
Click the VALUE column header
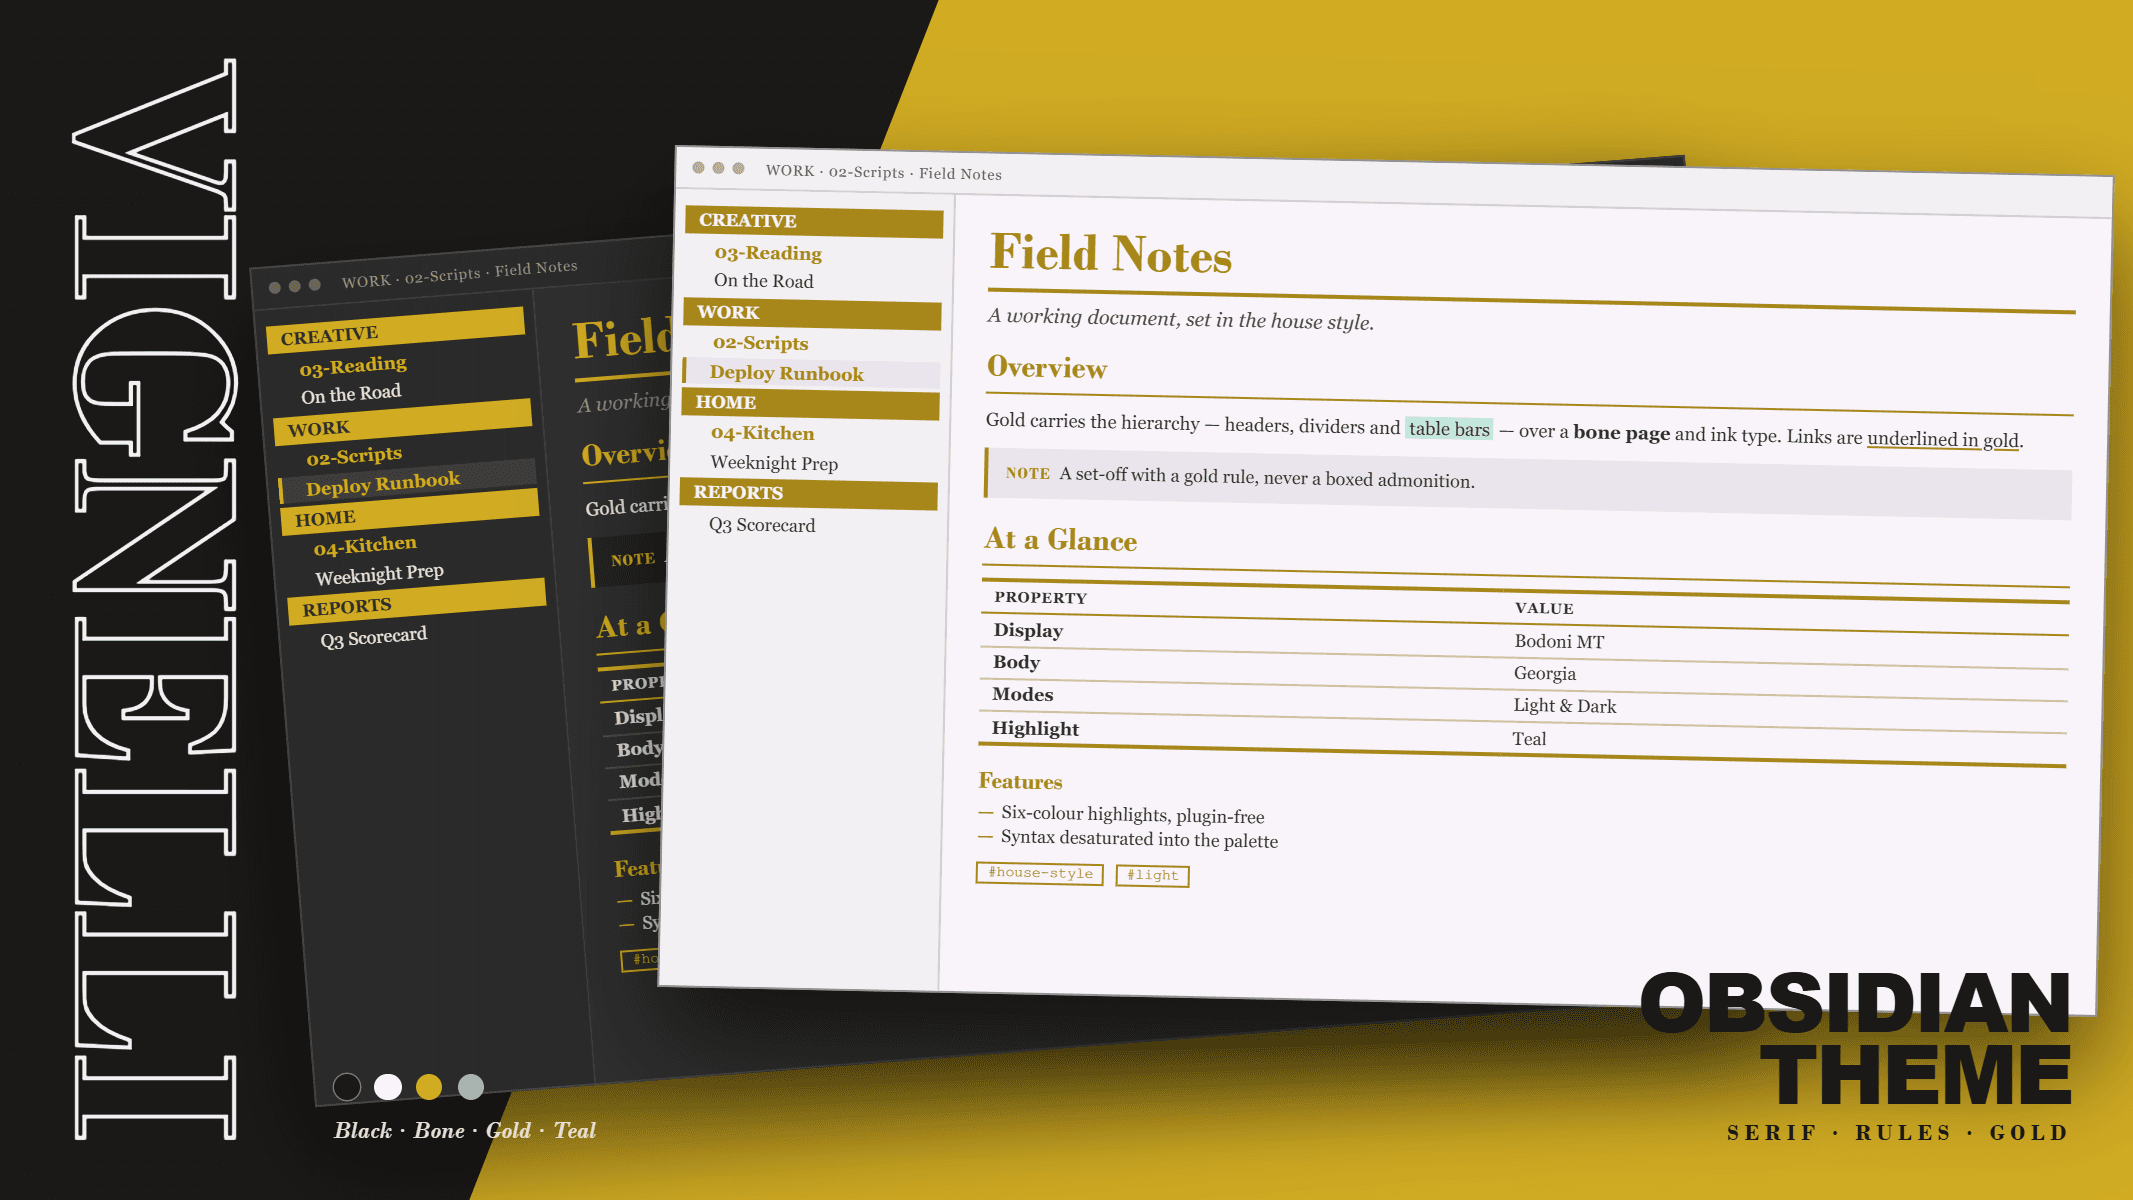(1544, 608)
